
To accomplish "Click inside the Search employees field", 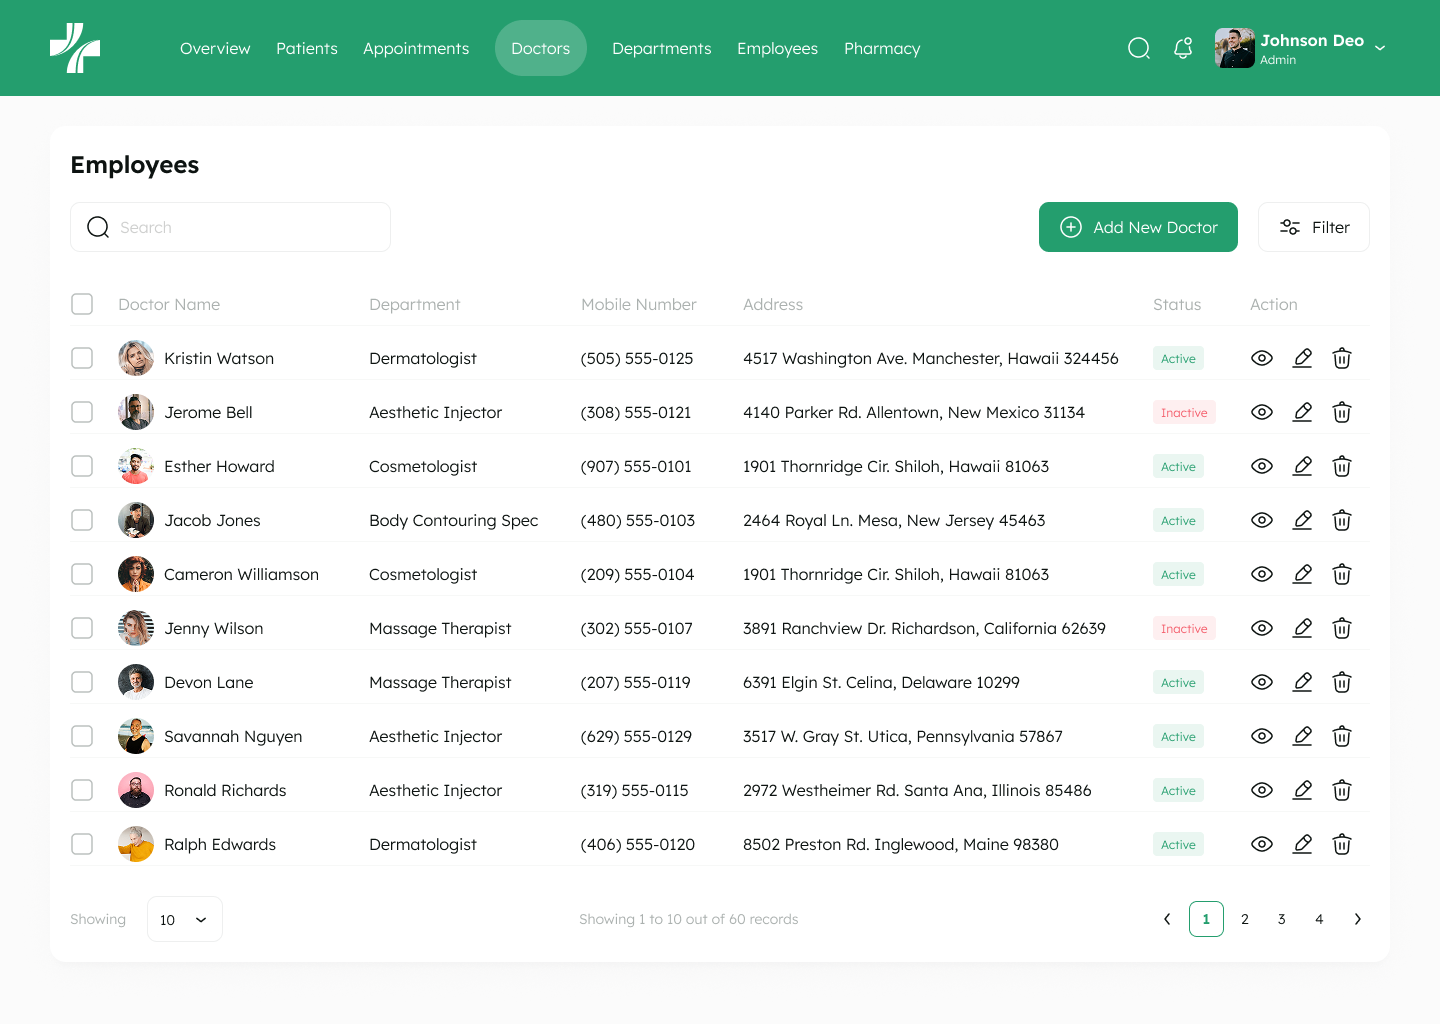I will pos(230,227).
